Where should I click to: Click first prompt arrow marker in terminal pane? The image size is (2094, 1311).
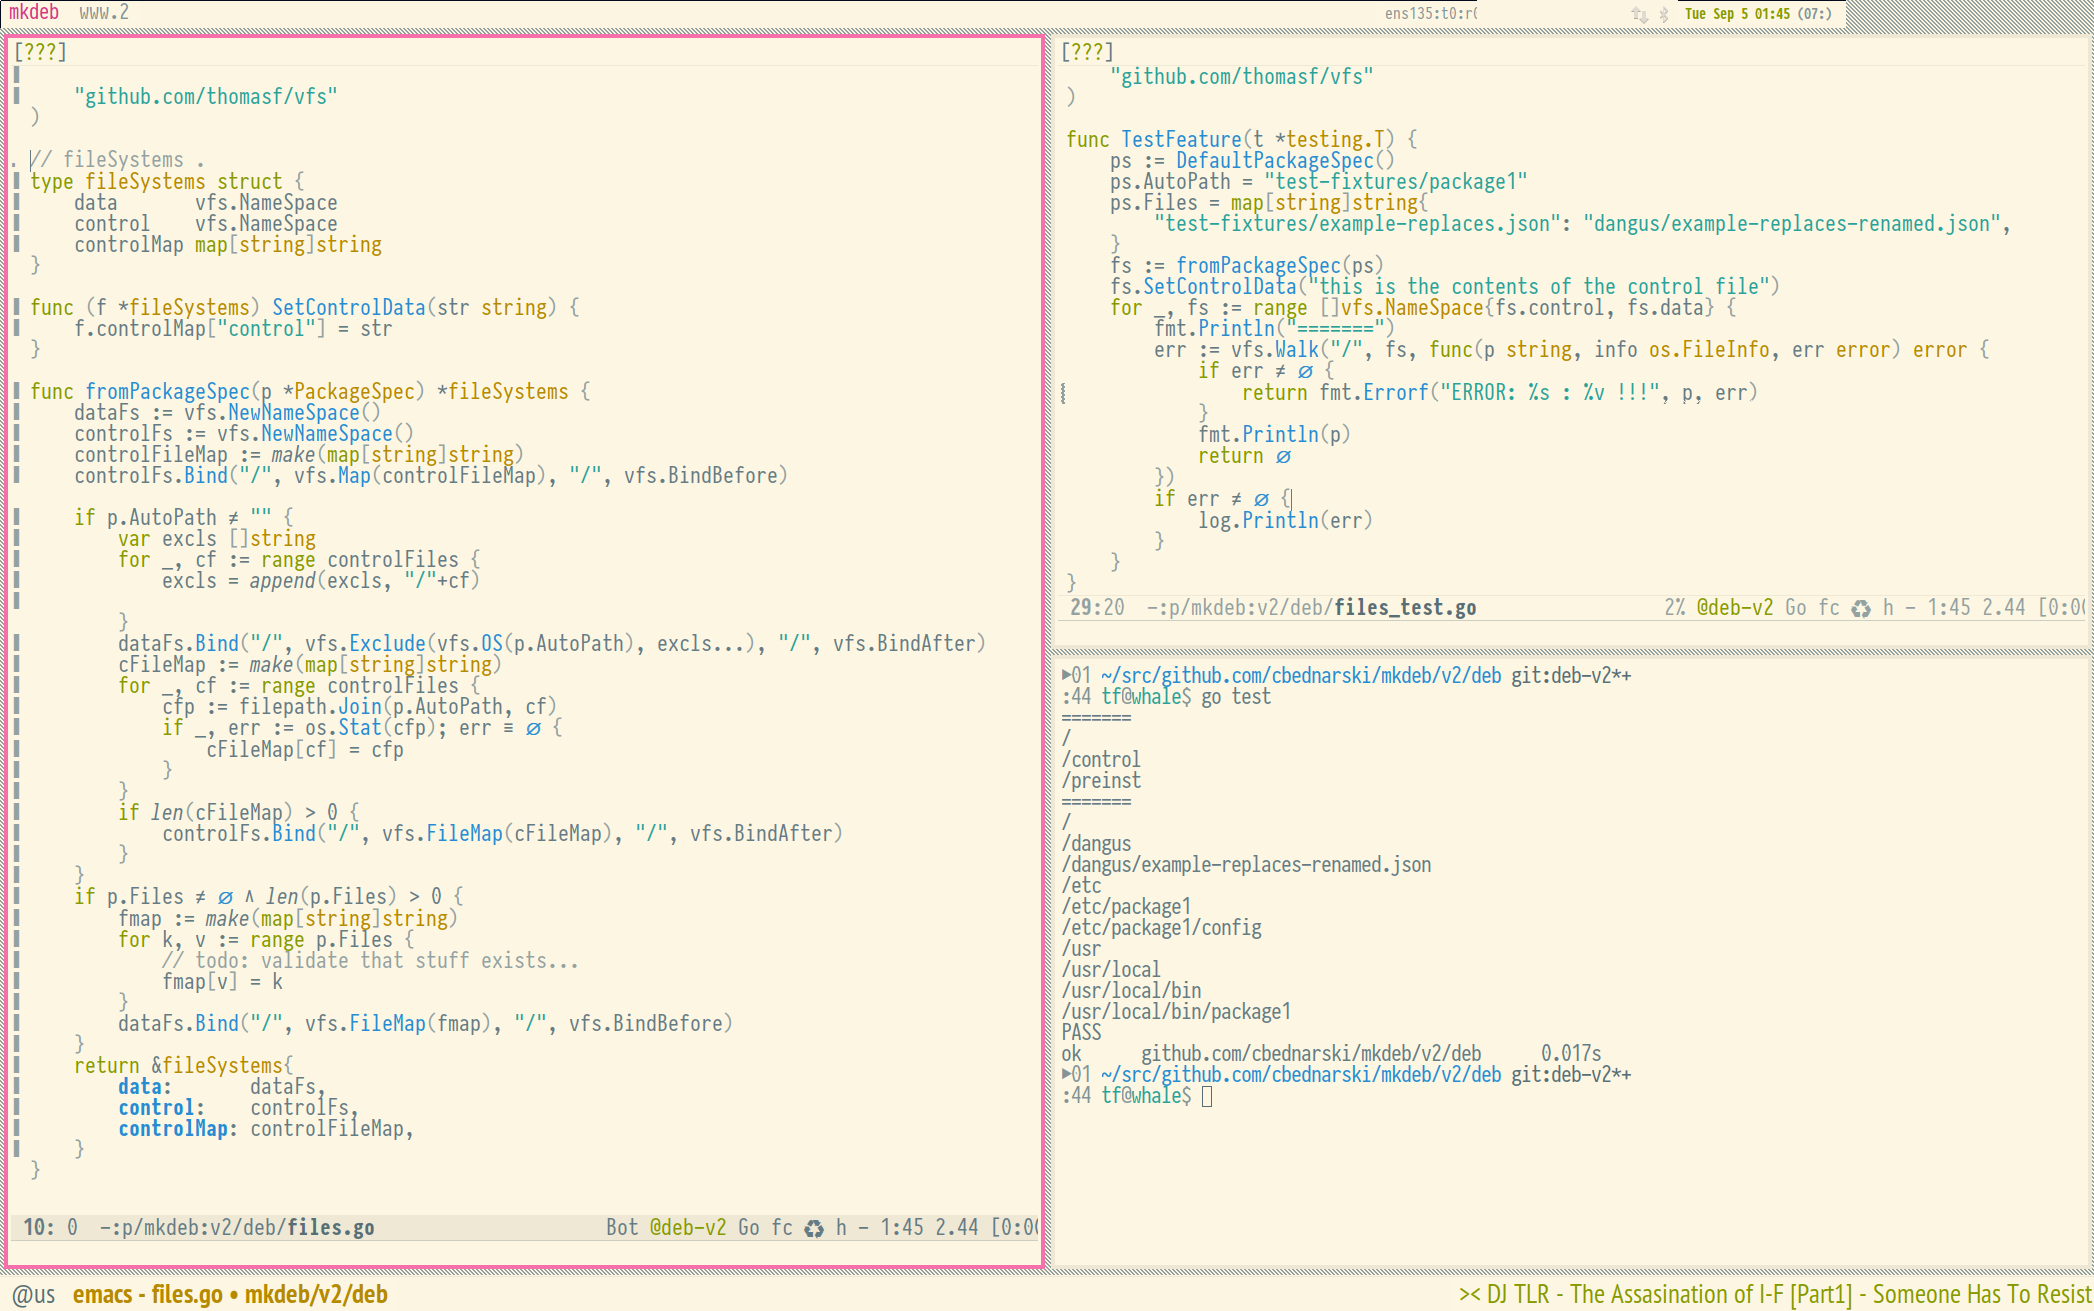[x=1066, y=675]
